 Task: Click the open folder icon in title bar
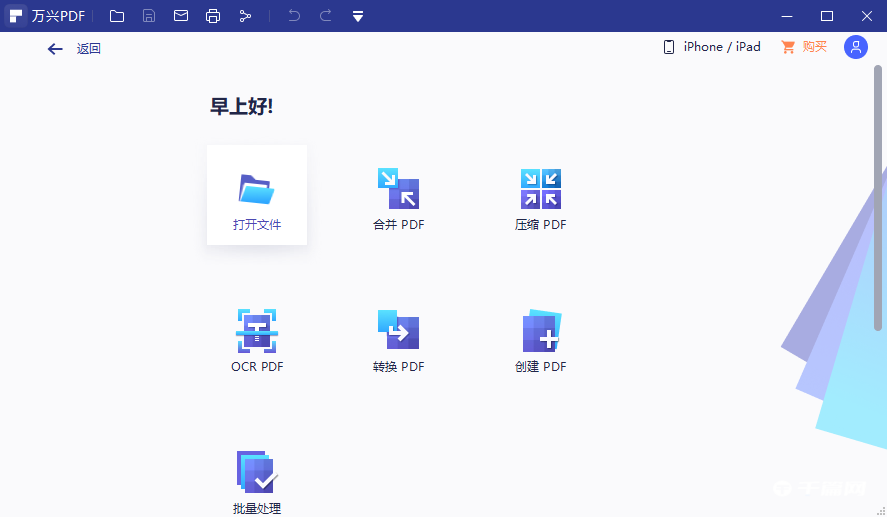tap(117, 16)
